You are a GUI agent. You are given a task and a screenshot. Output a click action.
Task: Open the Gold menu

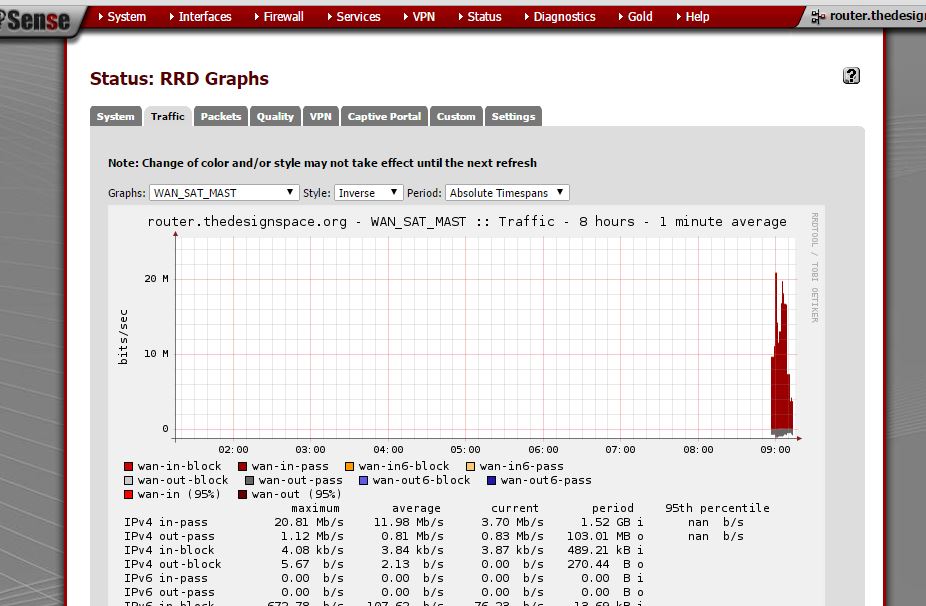coord(640,17)
